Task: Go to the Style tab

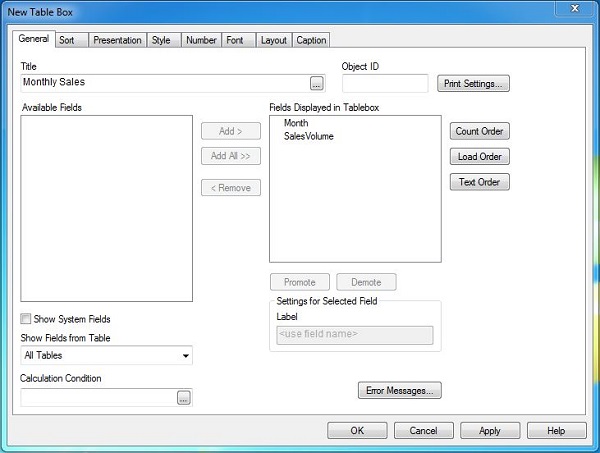Action: pyautogui.click(x=161, y=40)
